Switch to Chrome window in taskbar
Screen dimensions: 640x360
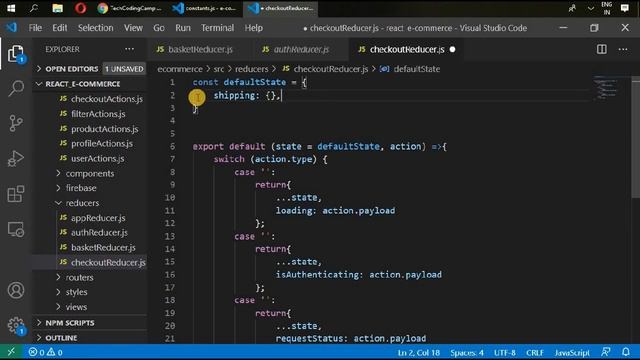[x=129, y=8]
